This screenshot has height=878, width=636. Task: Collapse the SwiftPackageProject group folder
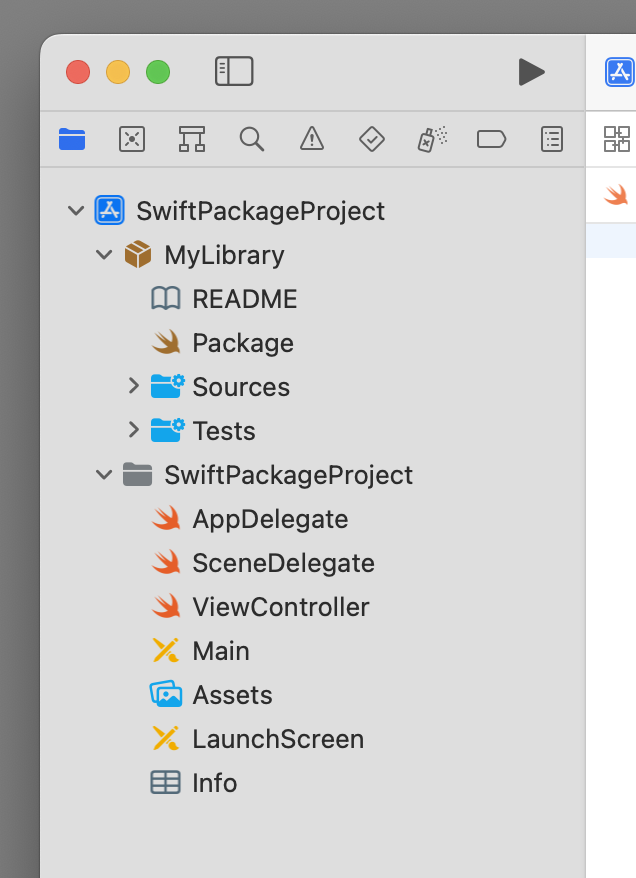(x=103, y=475)
